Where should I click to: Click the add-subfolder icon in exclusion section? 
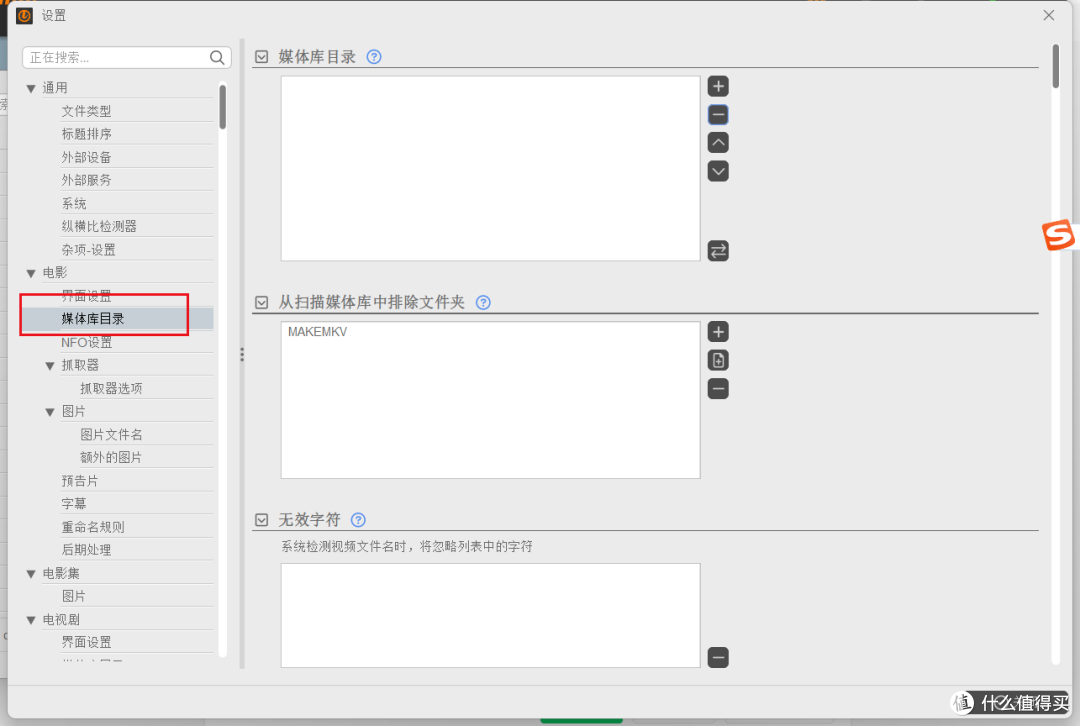718,360
